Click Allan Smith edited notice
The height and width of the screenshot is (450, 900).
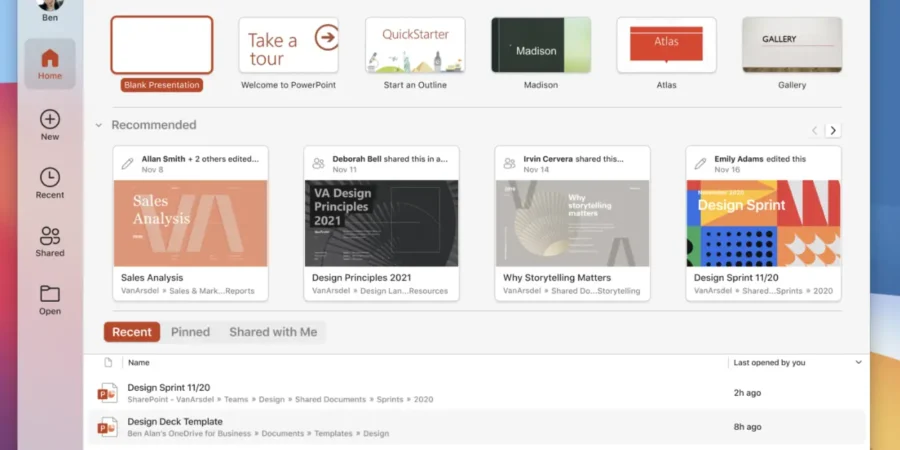[200, 159]
